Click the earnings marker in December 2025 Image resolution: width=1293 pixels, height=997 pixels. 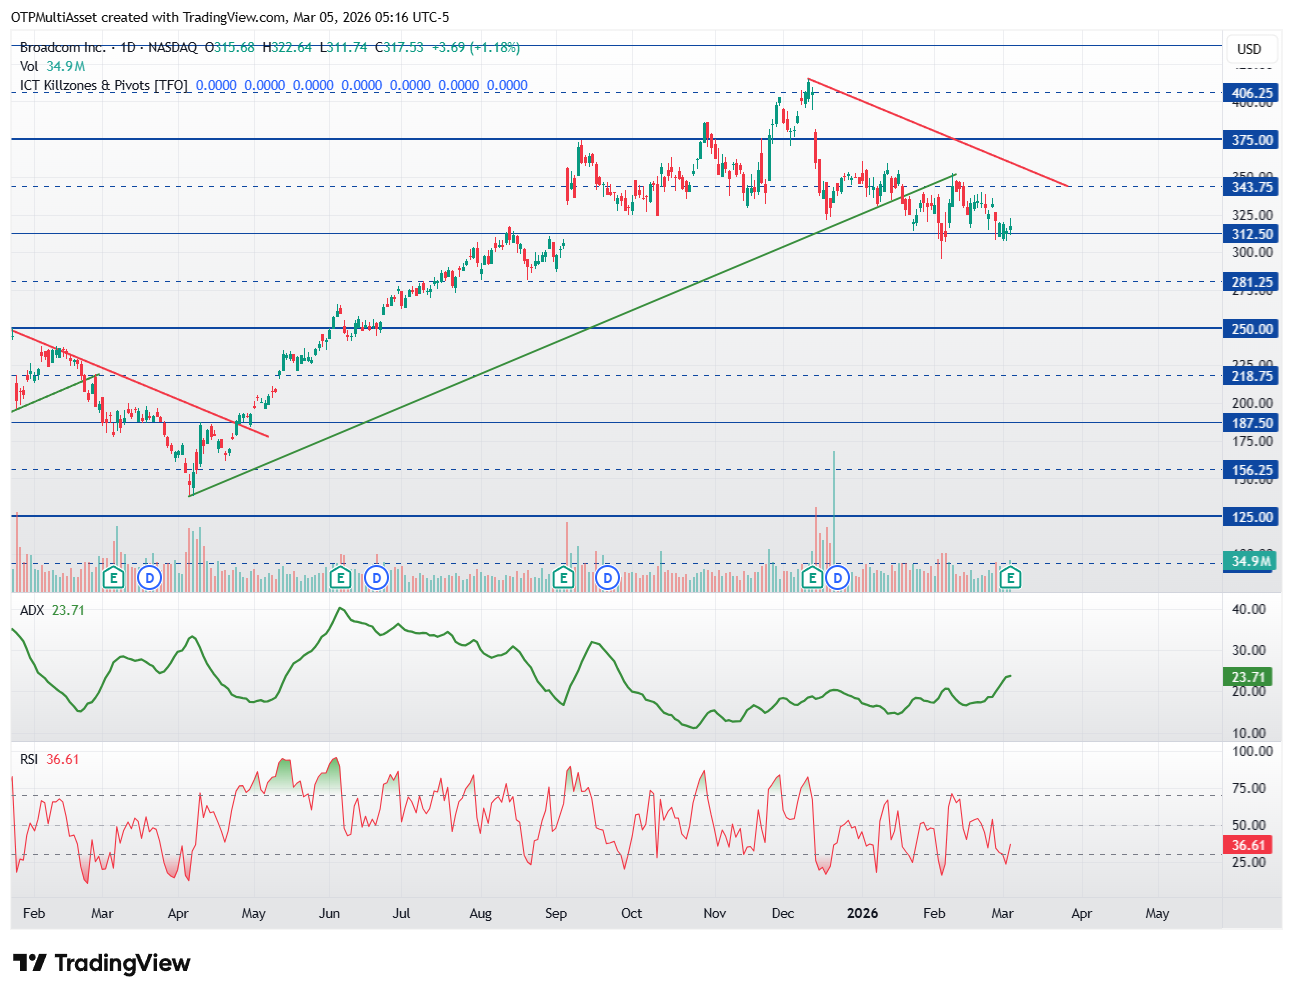coord(812,577)
